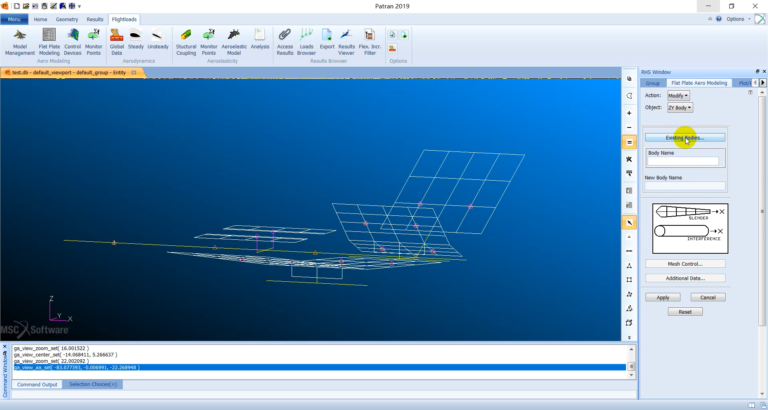Click slender/interference body diagram thumbnail
Screen dimensions: 768x410
pos(690,228)
